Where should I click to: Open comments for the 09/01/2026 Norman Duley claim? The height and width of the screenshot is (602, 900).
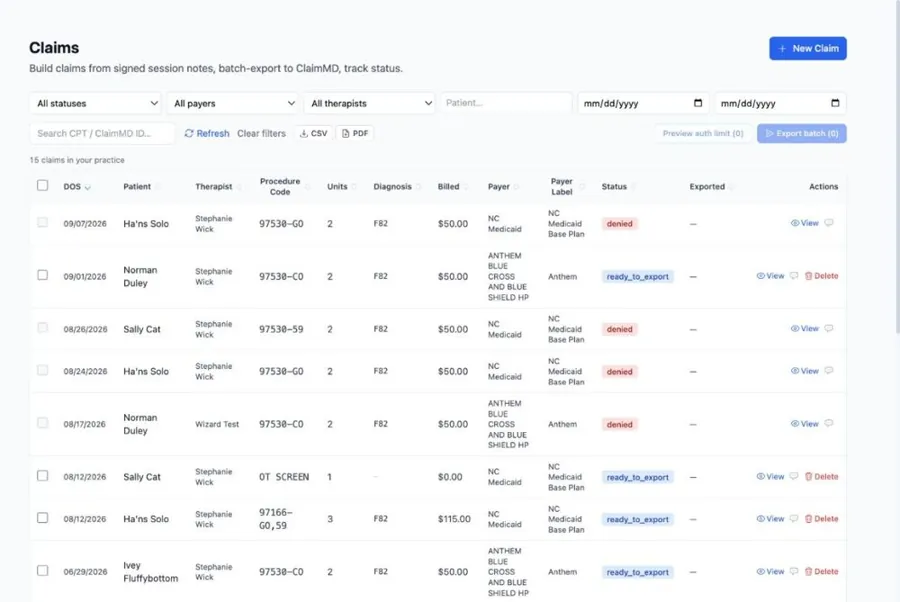[x=794, y=275]
